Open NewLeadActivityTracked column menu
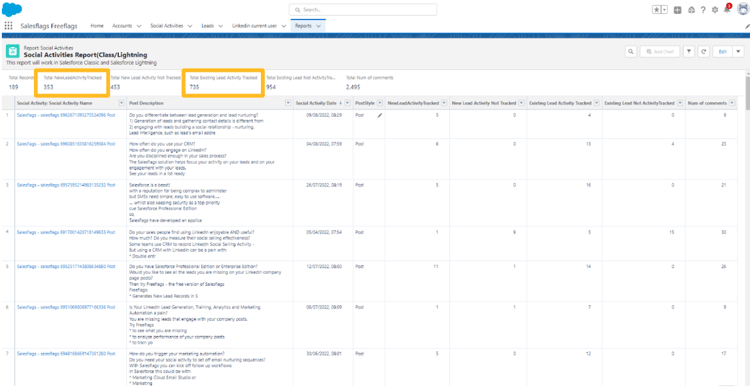This screenshot has width=750, height=390. [444, 103]
